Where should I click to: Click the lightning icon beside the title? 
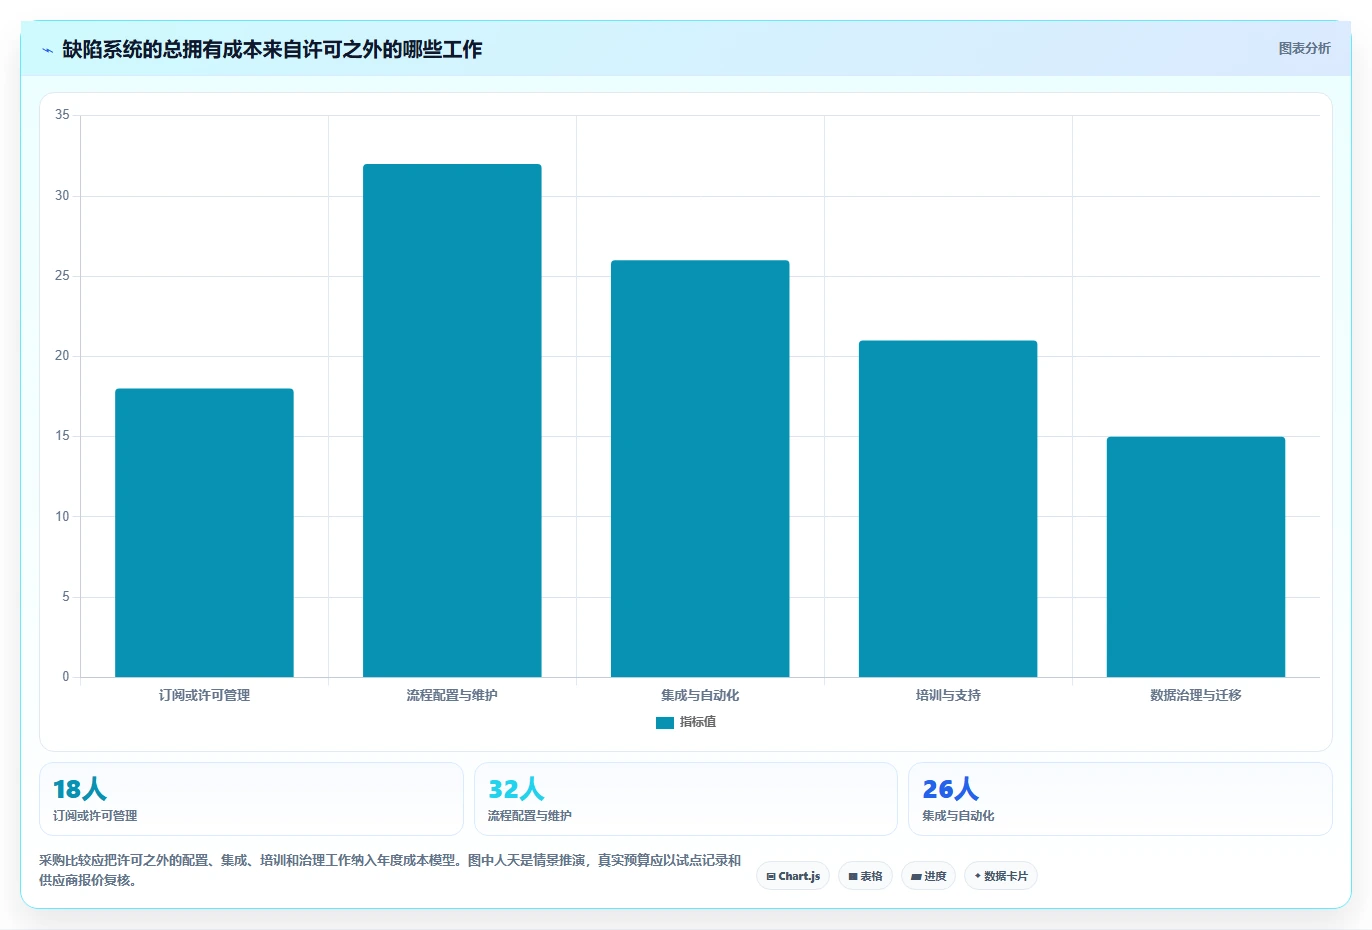coord(47,50)
